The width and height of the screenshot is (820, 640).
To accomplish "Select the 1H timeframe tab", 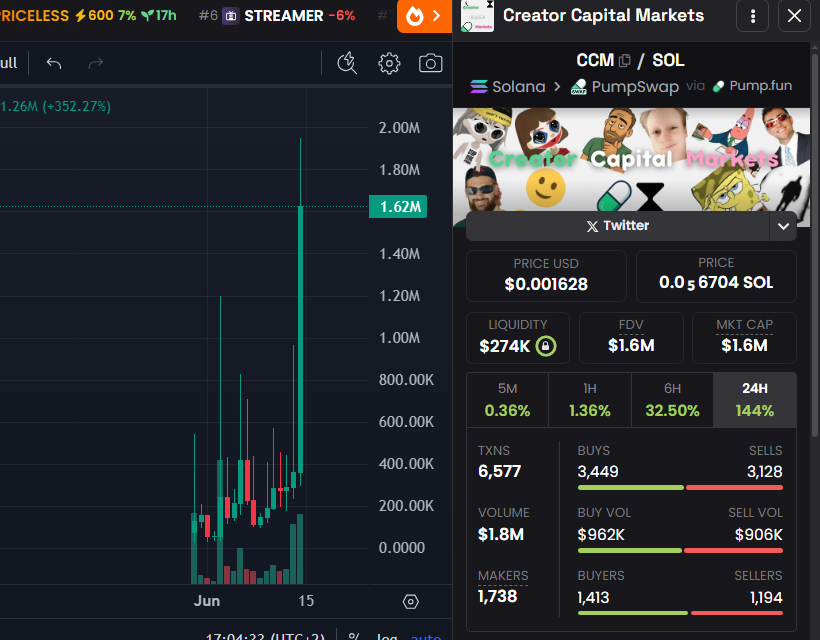I will click(x=590, y=400).
